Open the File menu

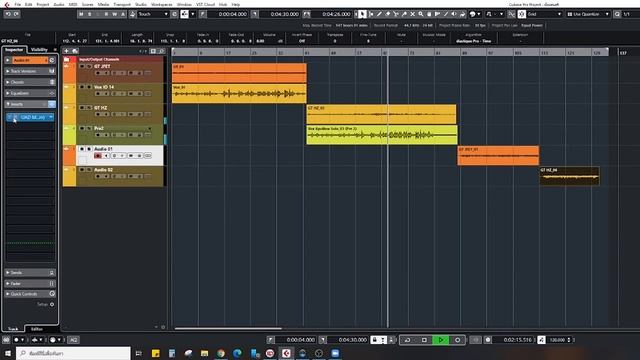(x=18, y=4)
